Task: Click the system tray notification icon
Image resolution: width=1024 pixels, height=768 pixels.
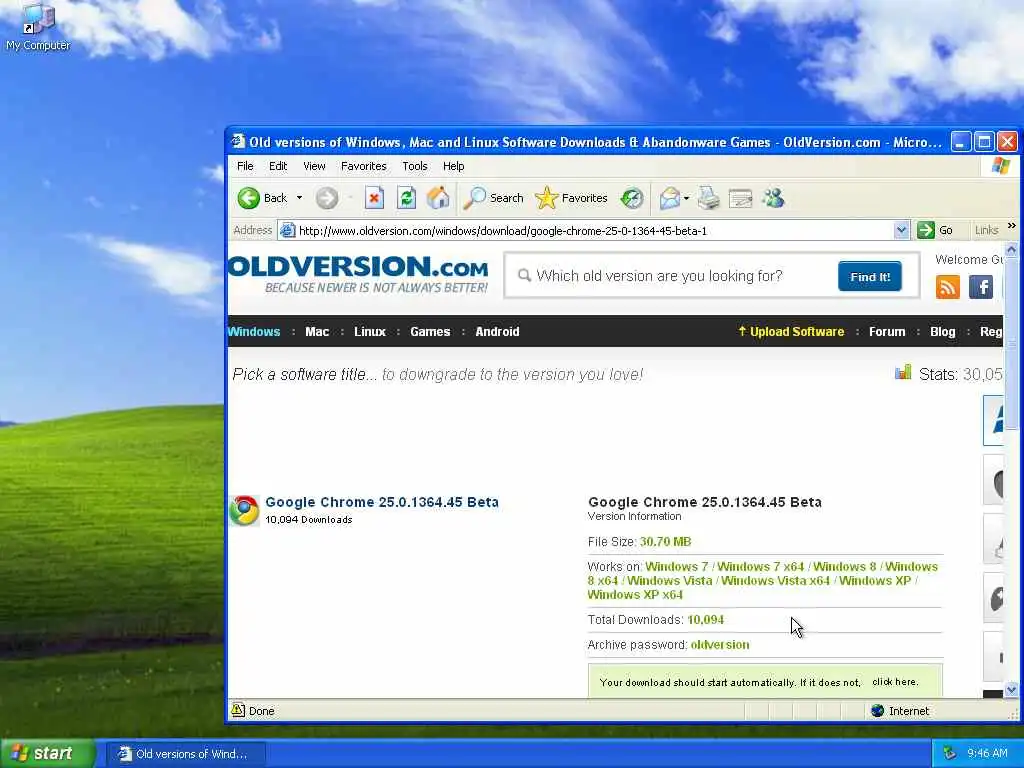Action: pos(949,754)
